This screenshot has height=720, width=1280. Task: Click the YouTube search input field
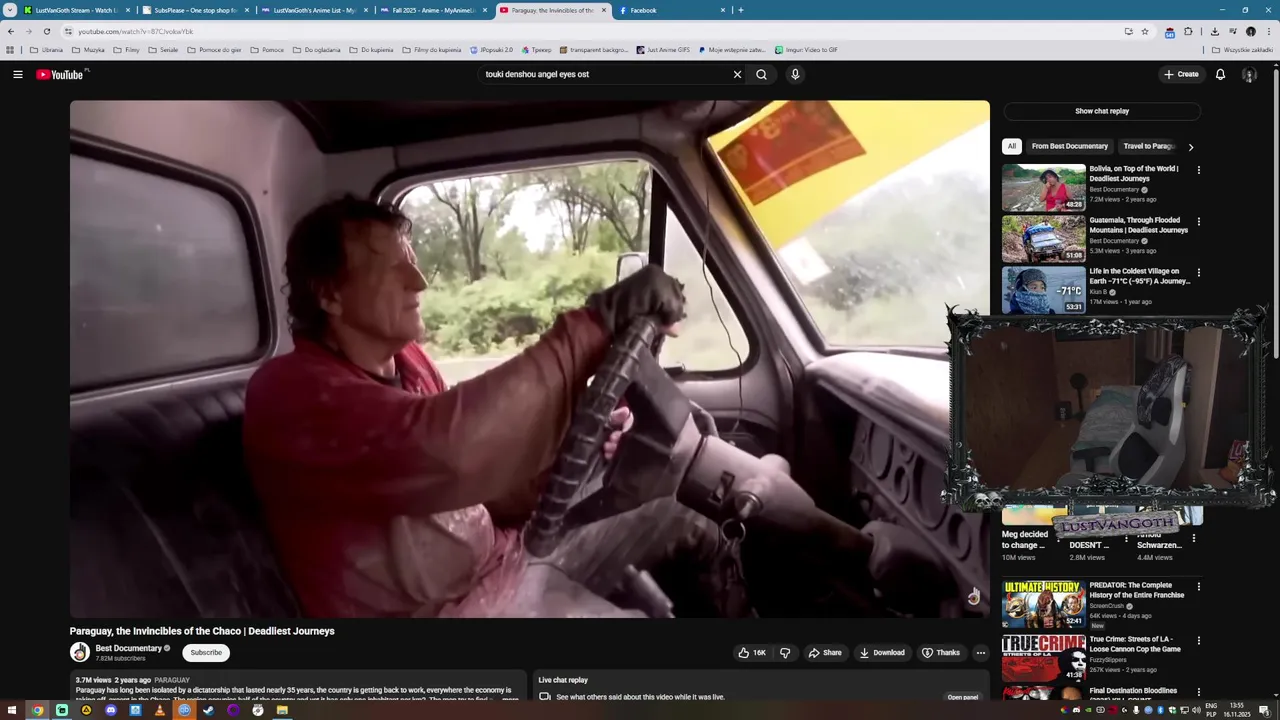[x=605, y=74]
